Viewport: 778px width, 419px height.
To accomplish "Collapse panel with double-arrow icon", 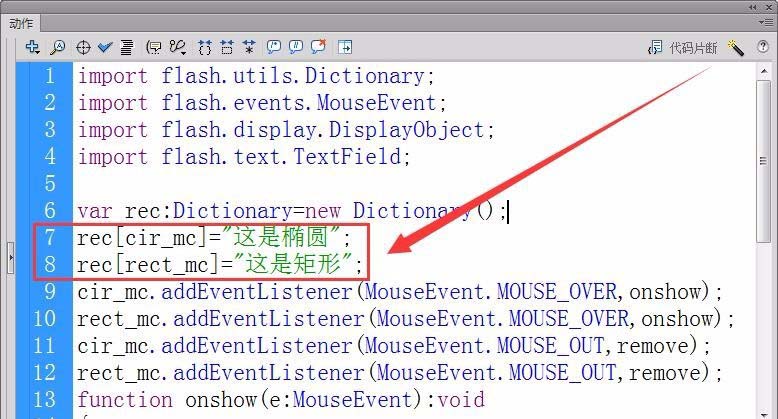I will (752, 7).
